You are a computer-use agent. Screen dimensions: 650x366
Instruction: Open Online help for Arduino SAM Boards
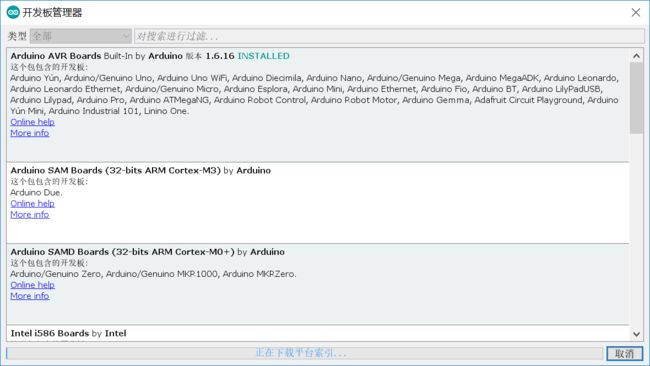[x=32, y=204]
